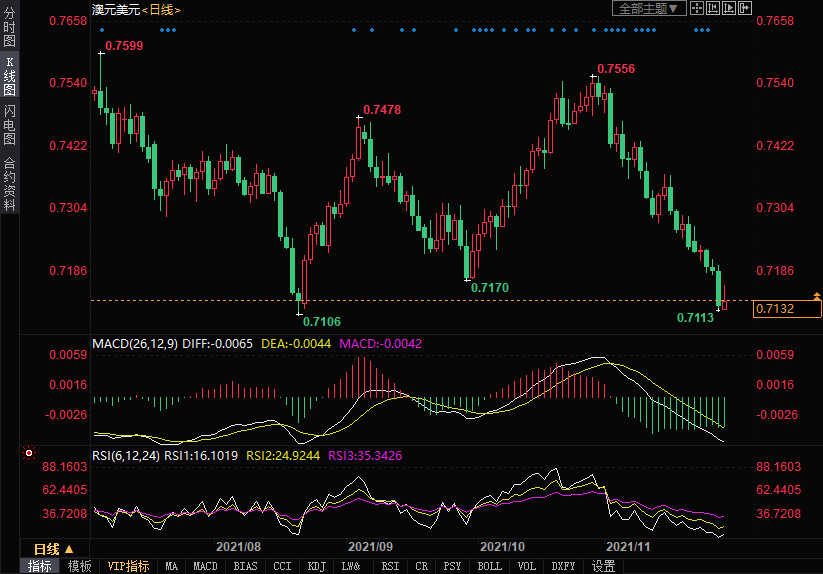
Task: Click the <日线> period label in chart title
Action: click(x=160, y=9)
